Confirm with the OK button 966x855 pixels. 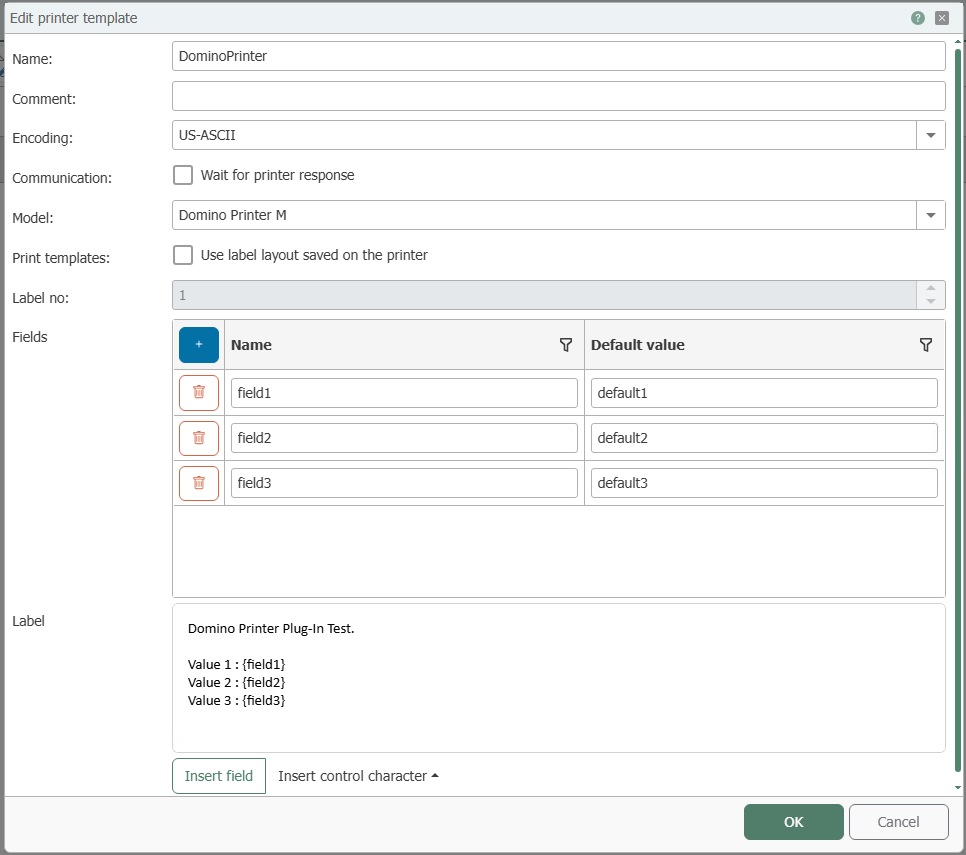(794, 822)
